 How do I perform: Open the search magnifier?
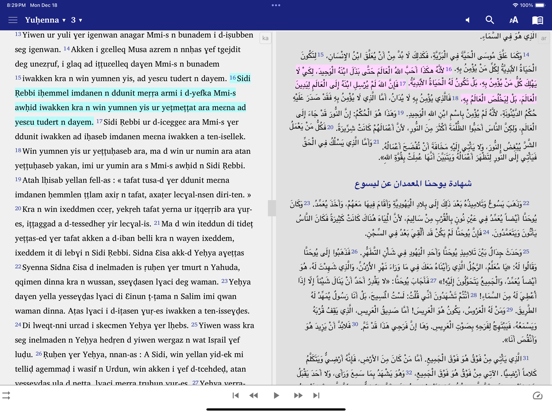click(x=489, y=20)
